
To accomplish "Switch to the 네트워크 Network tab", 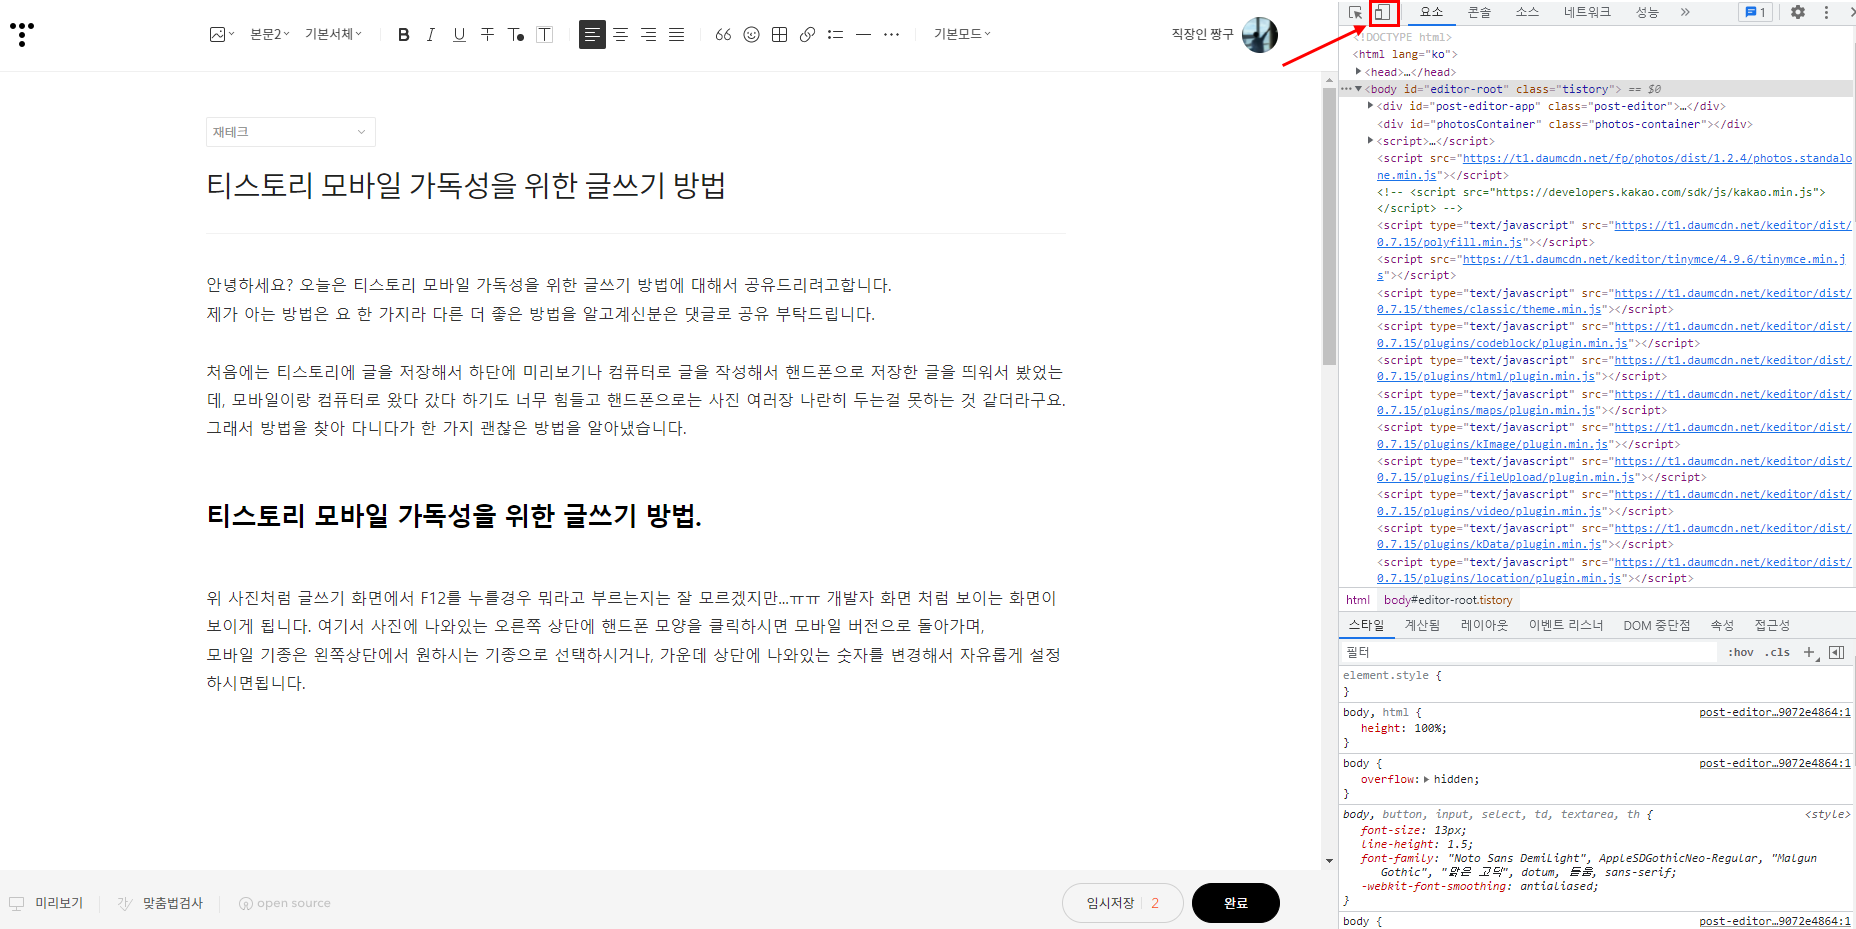I will pyautogui.click(x=1587, y=12).
